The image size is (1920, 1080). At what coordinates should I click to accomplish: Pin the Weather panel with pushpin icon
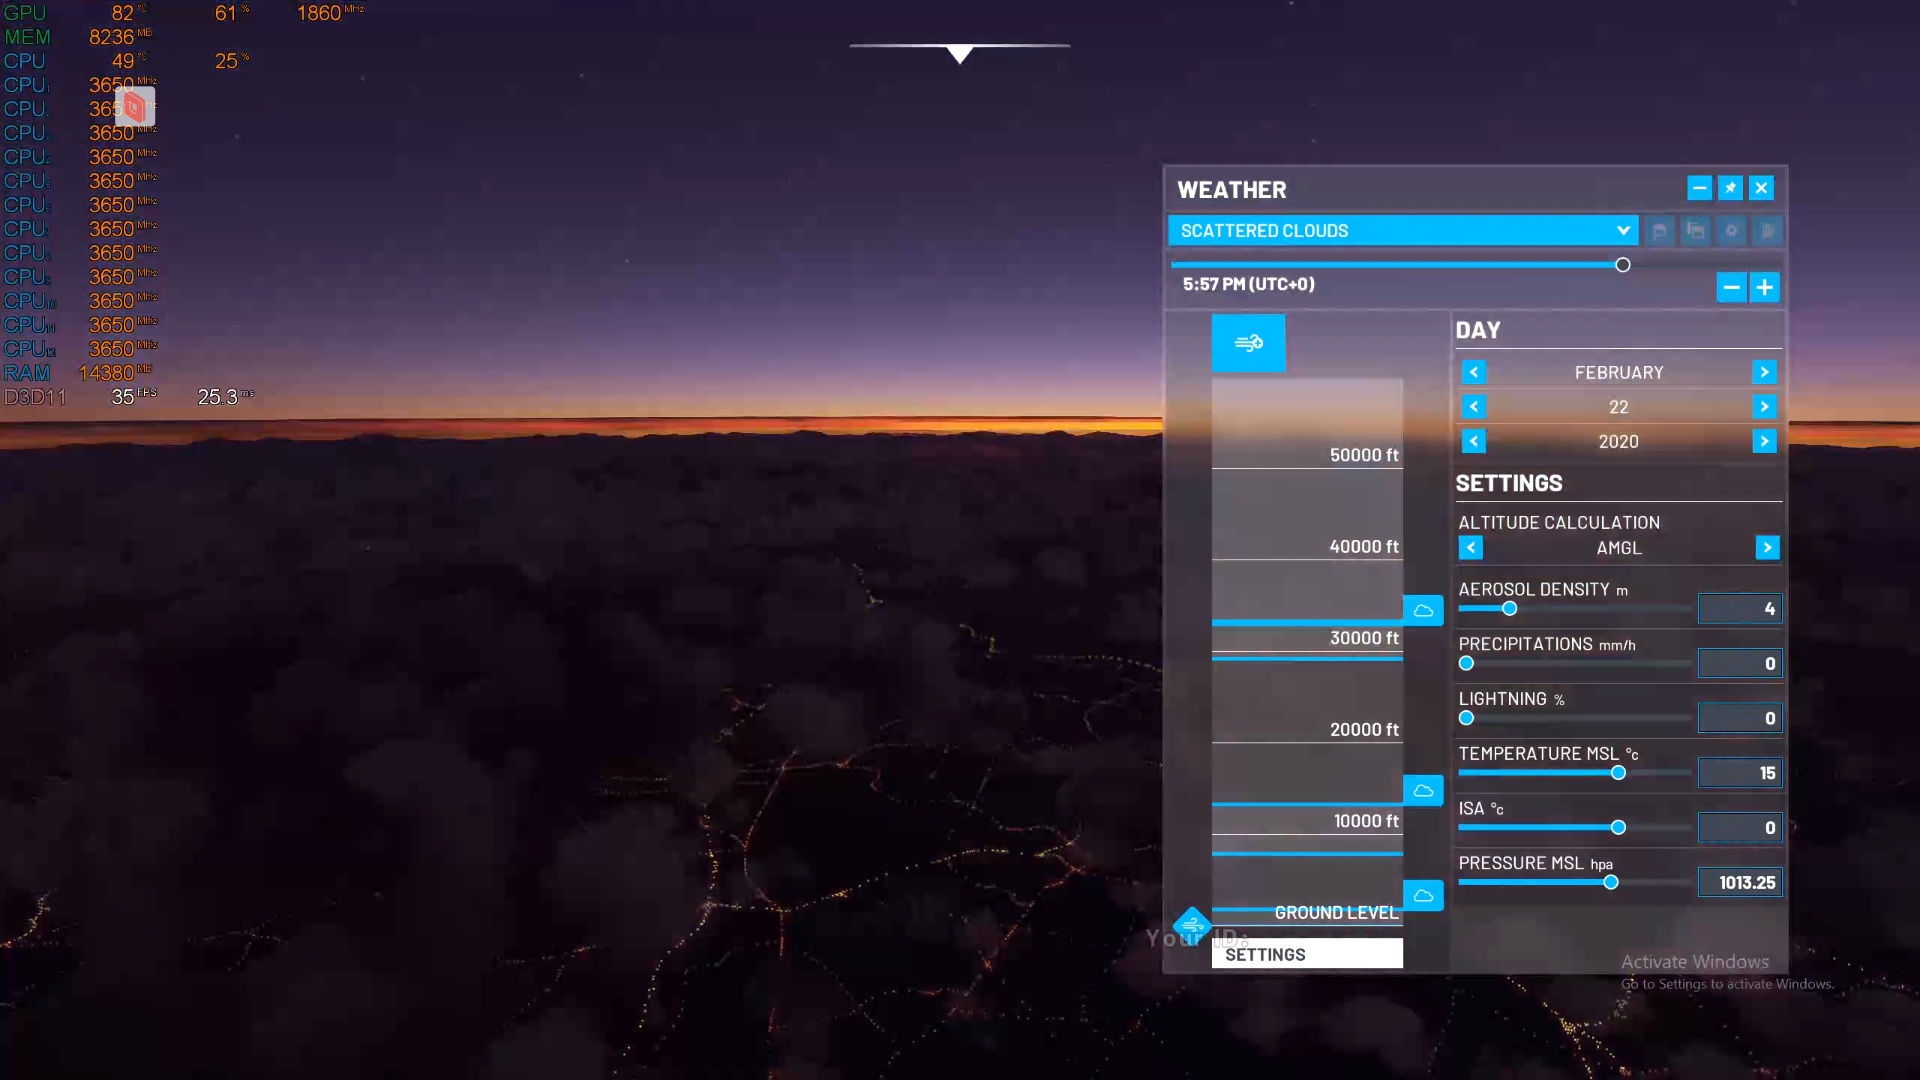coord(1730,188)
